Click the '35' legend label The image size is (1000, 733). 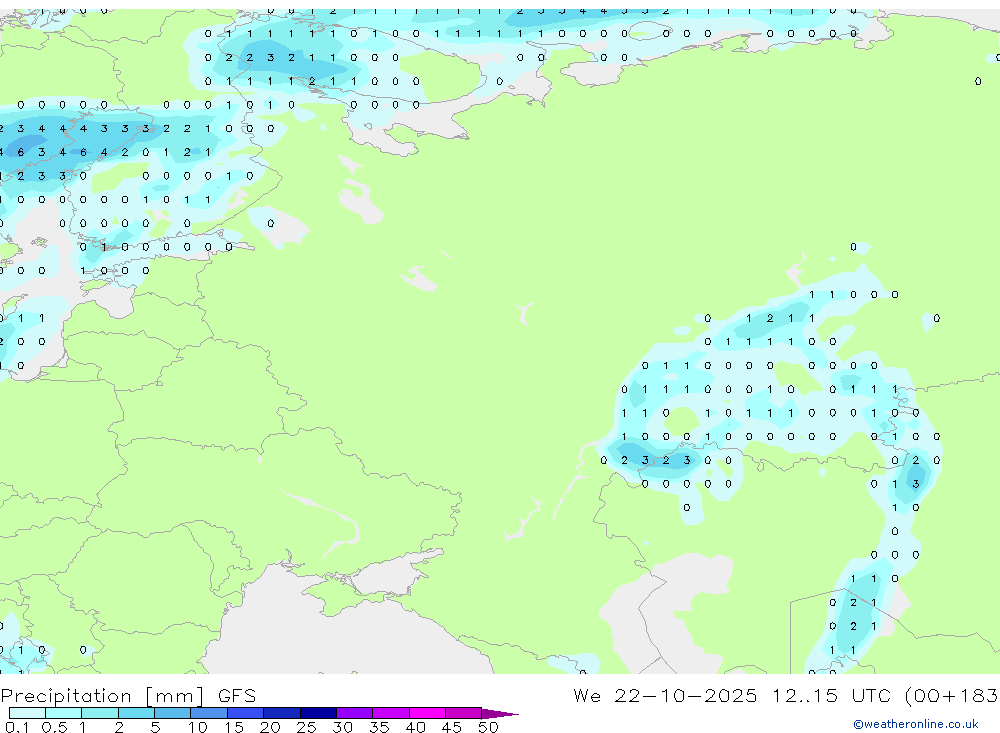pos(379,727)
